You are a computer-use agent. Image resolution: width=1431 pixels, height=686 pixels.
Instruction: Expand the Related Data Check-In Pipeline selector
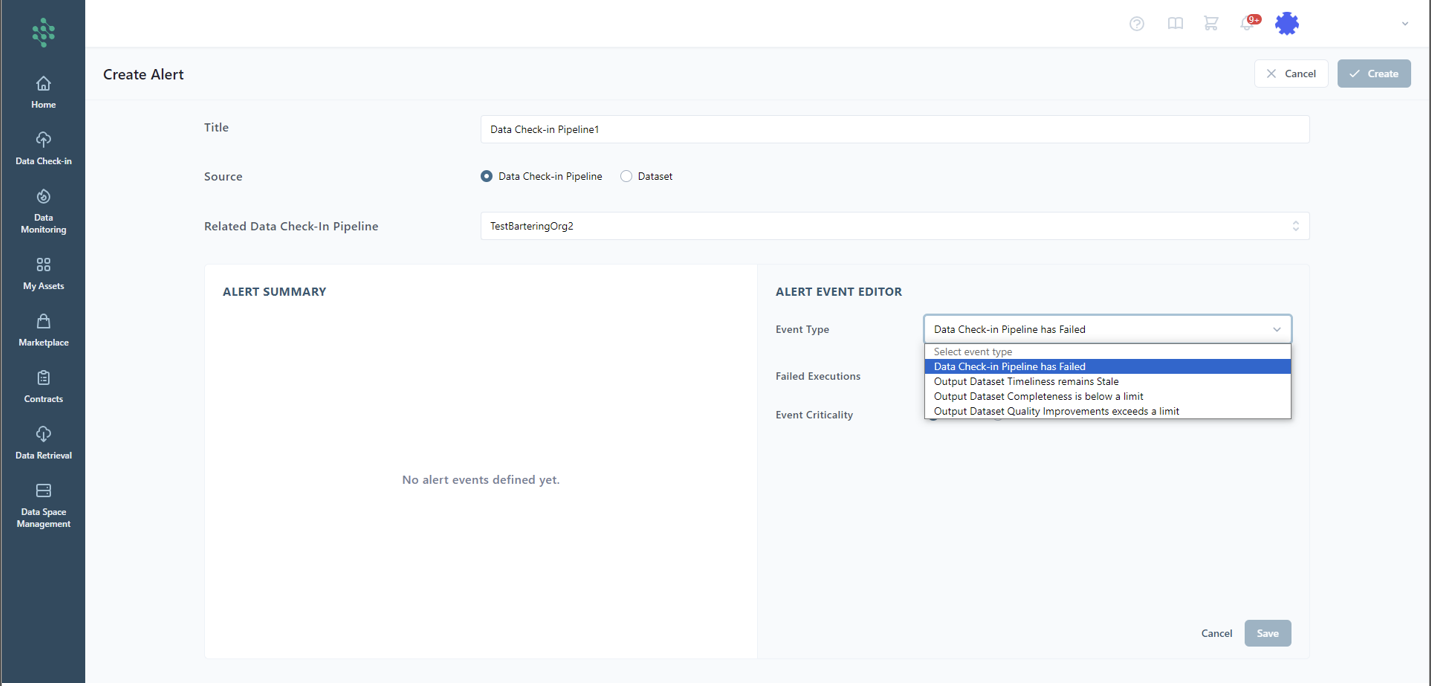[894, 226]
